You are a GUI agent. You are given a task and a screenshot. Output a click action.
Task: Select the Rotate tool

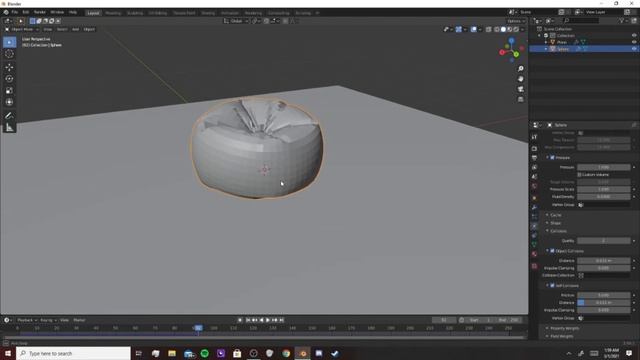point(9,78)
